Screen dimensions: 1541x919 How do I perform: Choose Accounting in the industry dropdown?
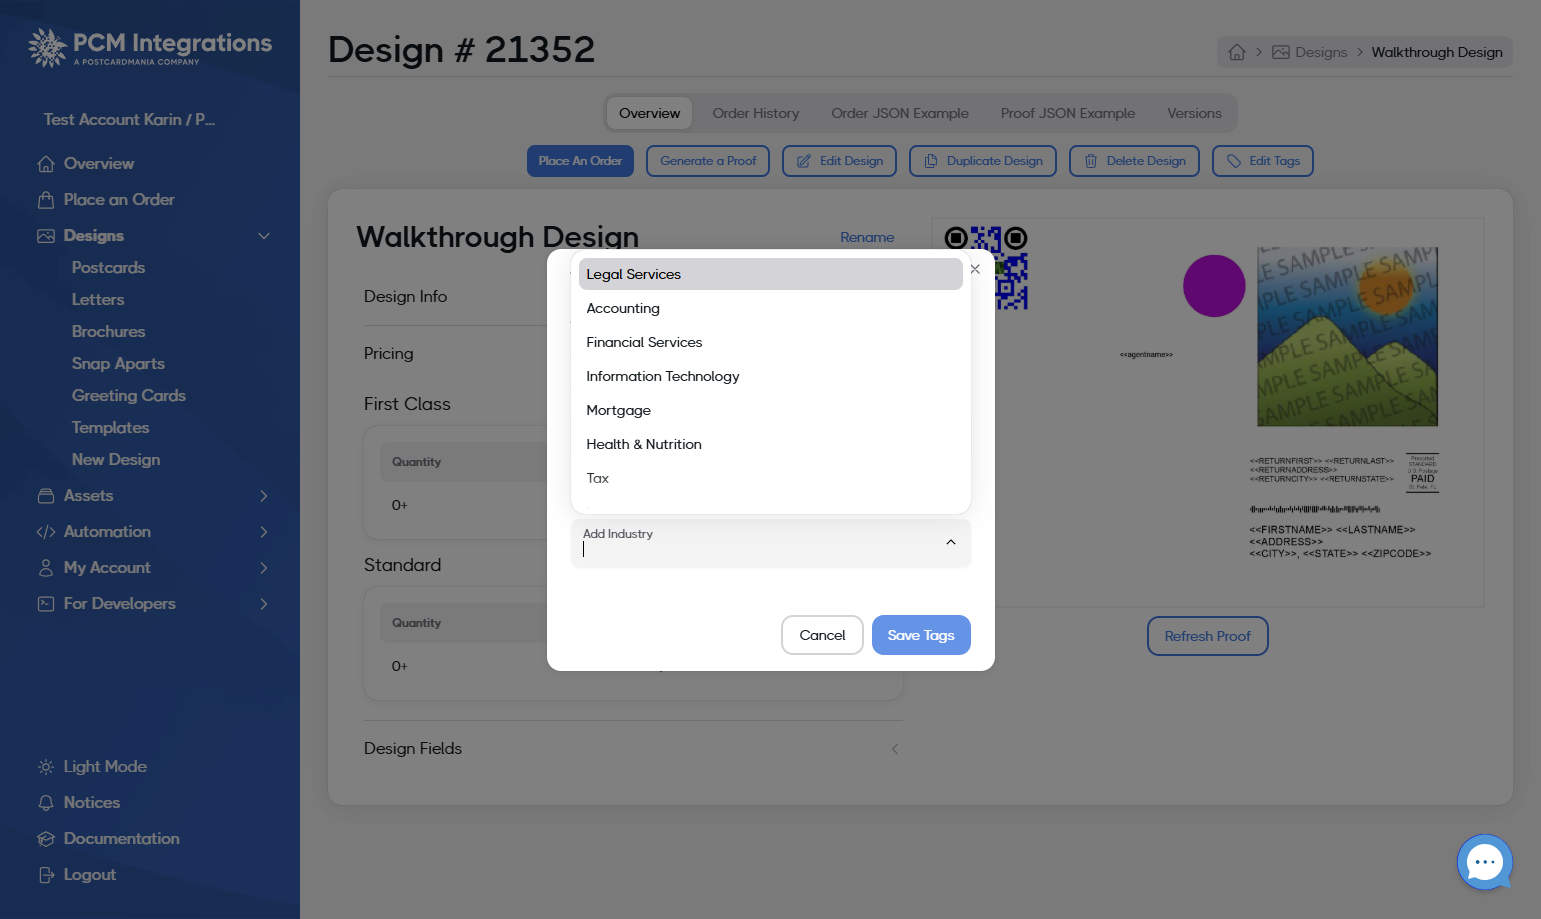pyautogui.click(x=770, y=308)
